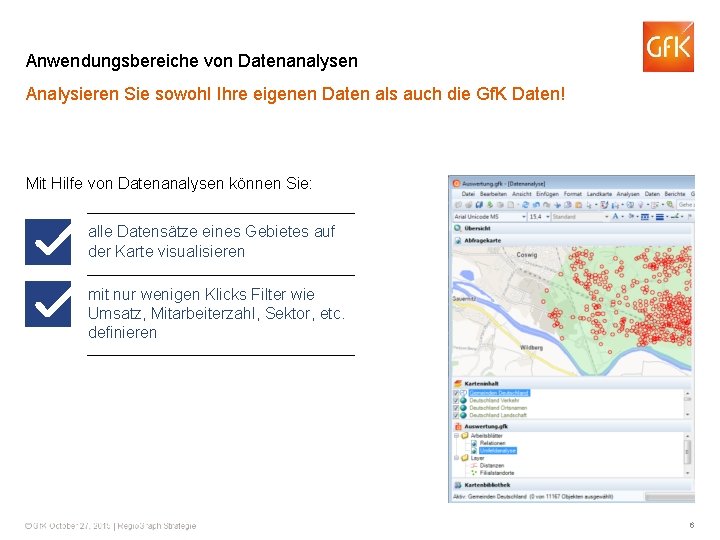Open the Einfügen menu

click(x=547, y=194)
